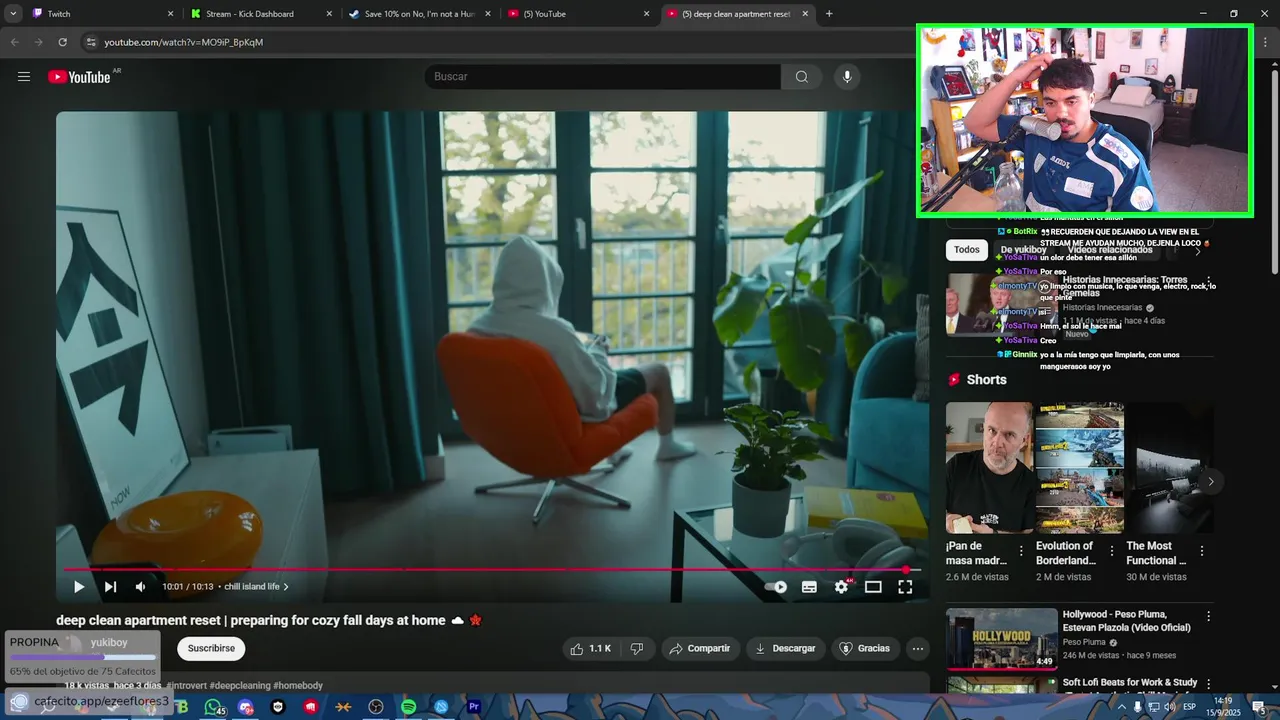Open the Evolution of Borderlands Short thumbnail

1080,467
